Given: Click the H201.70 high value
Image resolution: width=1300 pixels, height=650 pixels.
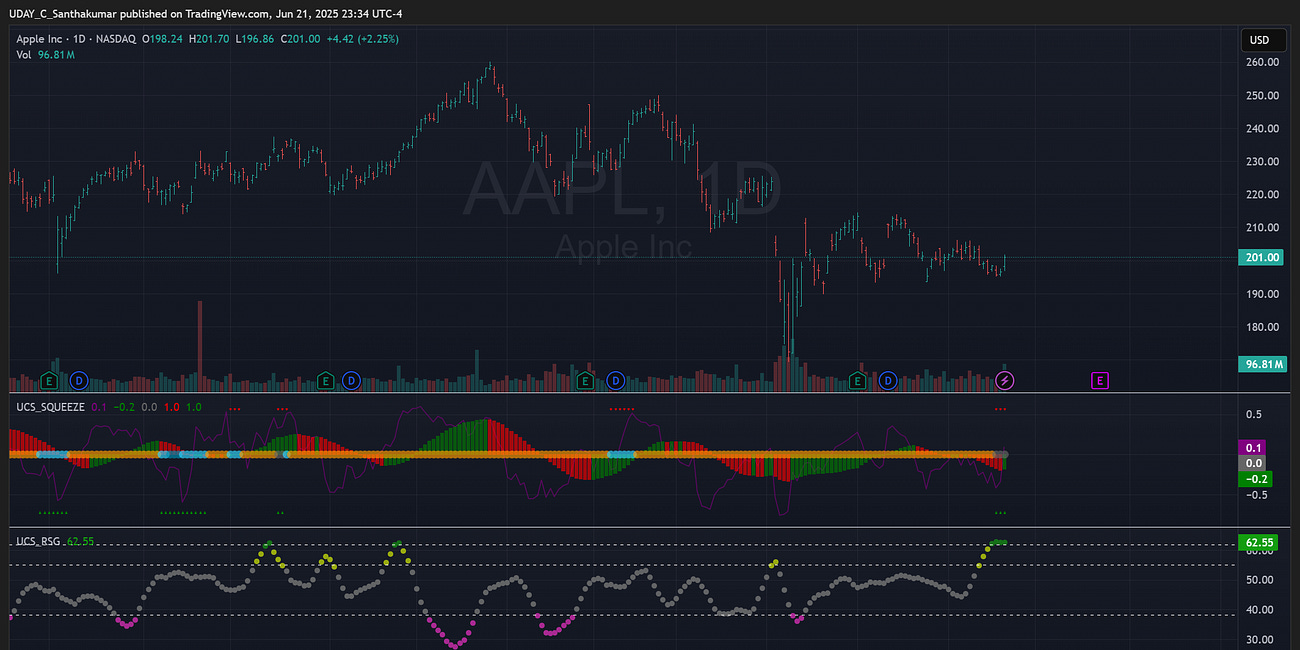Looking at the screenshot, I should tap(210, 39).
